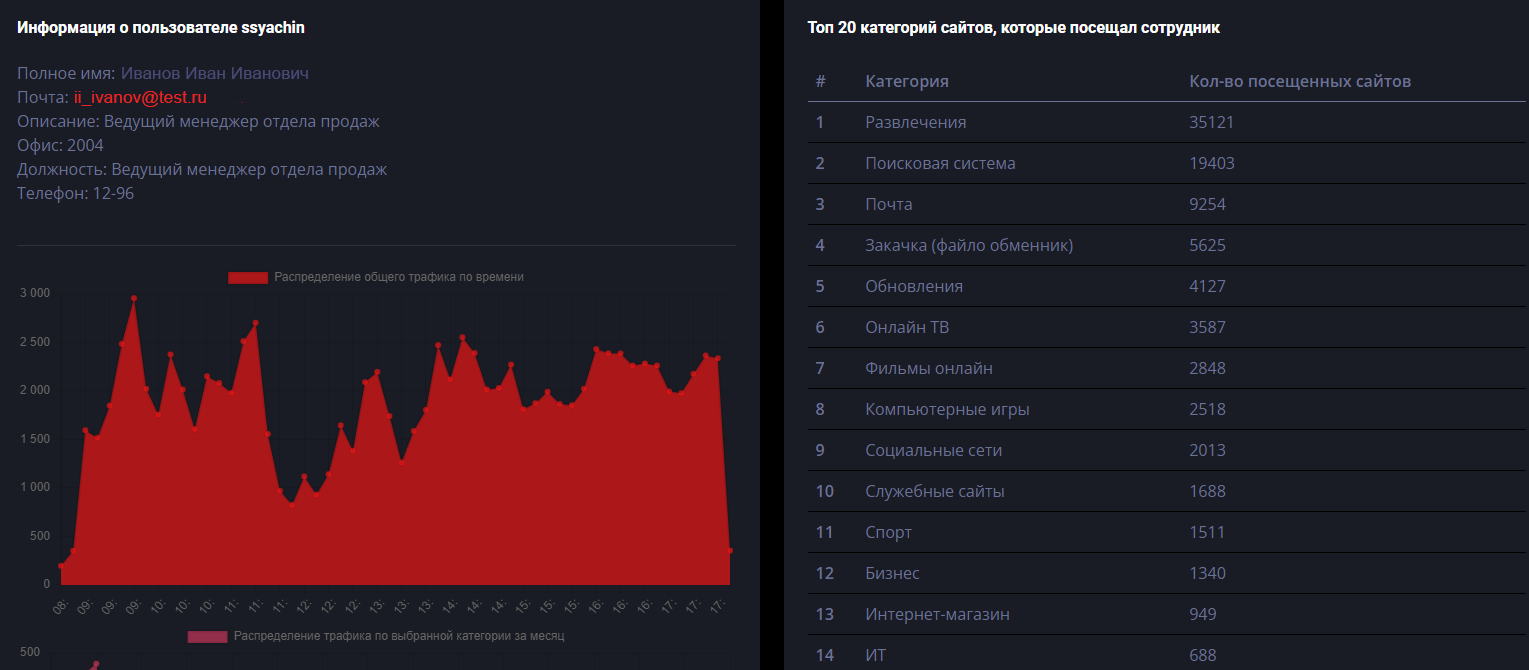This screenshot has height=670, width=1529.
Task: Click the Должность: Ведущий менеджер line
Action: tap(202, 169)
